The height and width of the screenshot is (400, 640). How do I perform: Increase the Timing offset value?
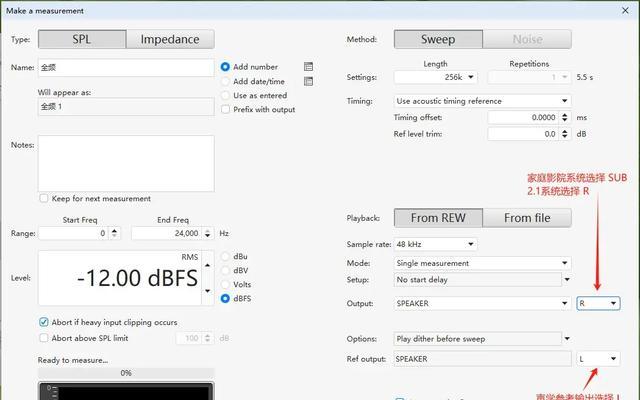tap(565, 115)
